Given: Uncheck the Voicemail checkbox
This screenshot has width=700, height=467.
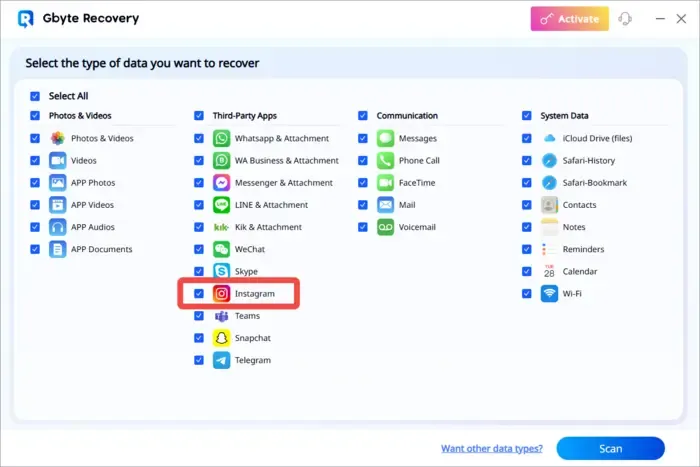Looking at the screenshot, I should coord(362,227).
